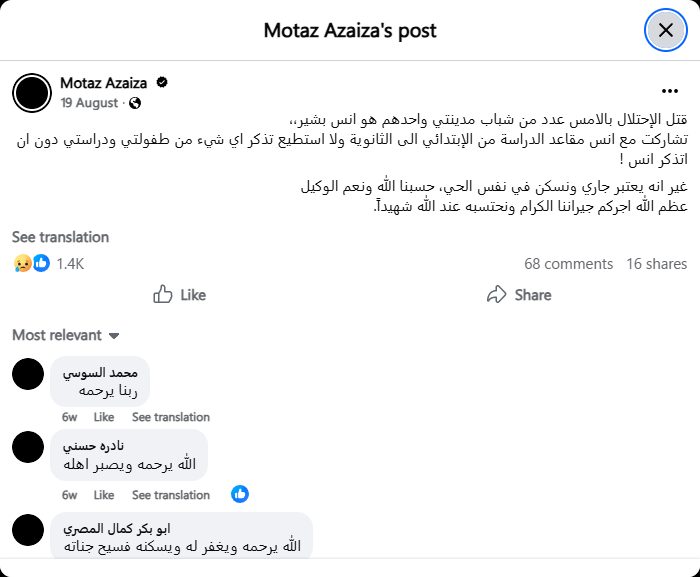Open ابو بكر كمال المصري's profile avatar
This screenshot has height=577, width=700.
pyautogui.click(x=28, y=530)
